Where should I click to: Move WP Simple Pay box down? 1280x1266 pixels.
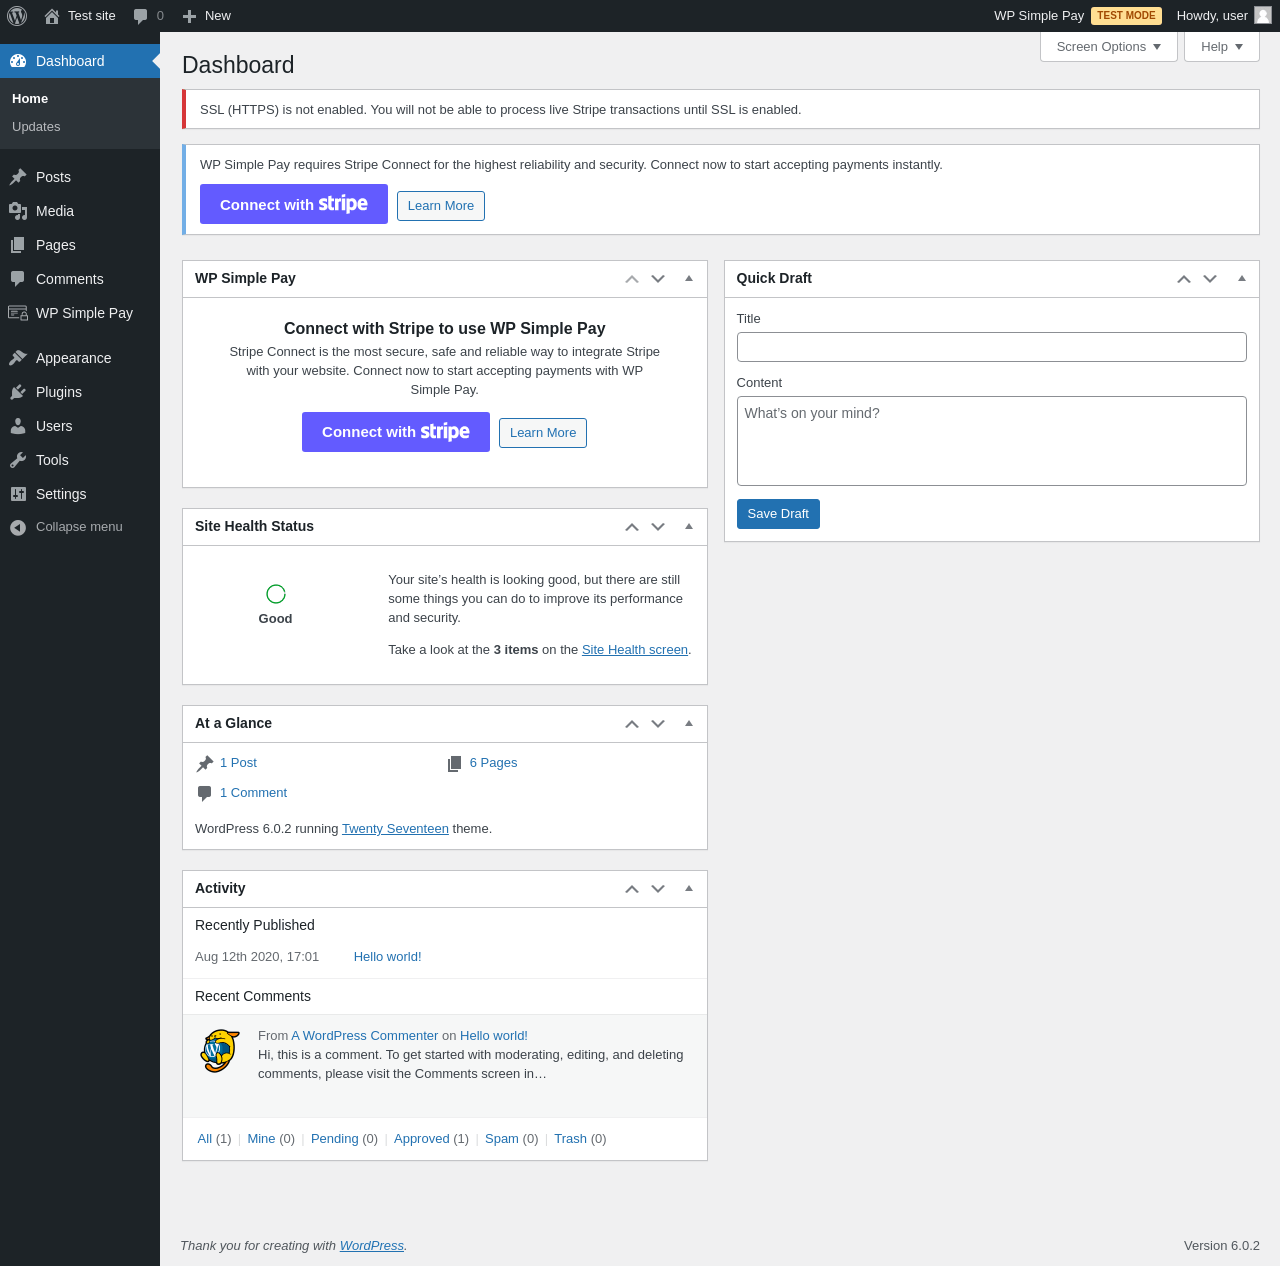click(658, 279)
